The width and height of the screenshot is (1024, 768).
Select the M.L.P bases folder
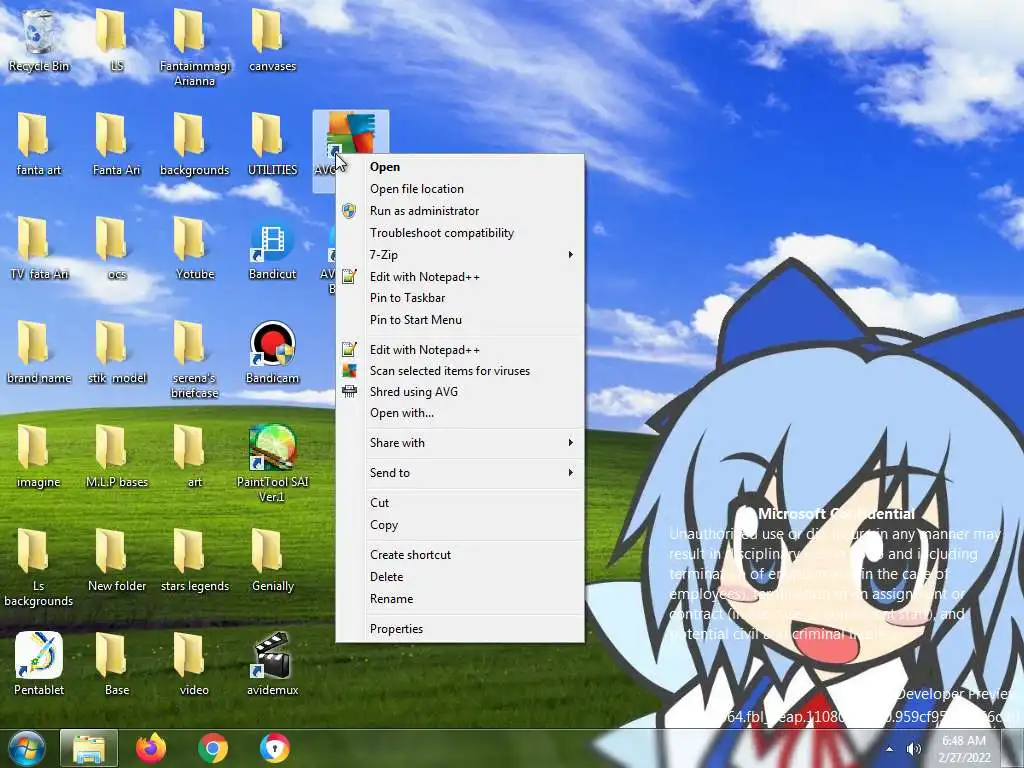tap(116, 456)
